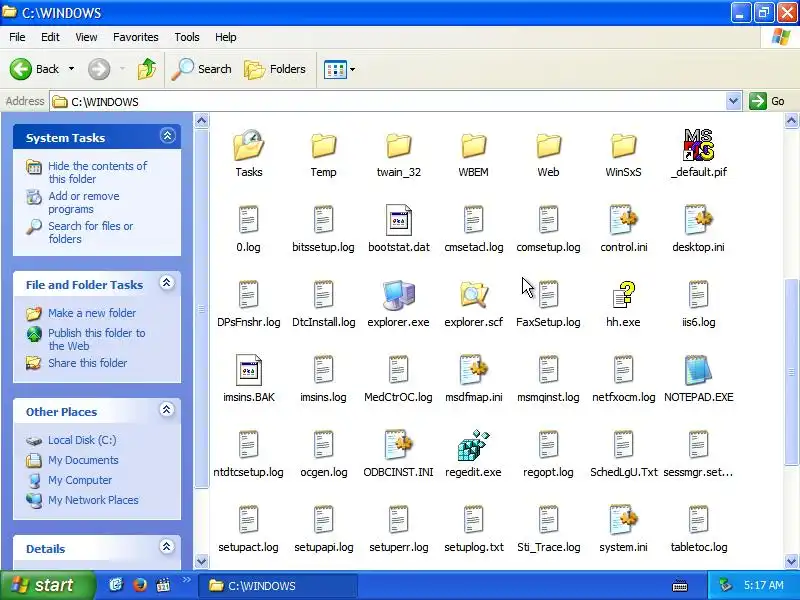
Task: Expand the Address bar dropdown
Action: coord(733,101)
